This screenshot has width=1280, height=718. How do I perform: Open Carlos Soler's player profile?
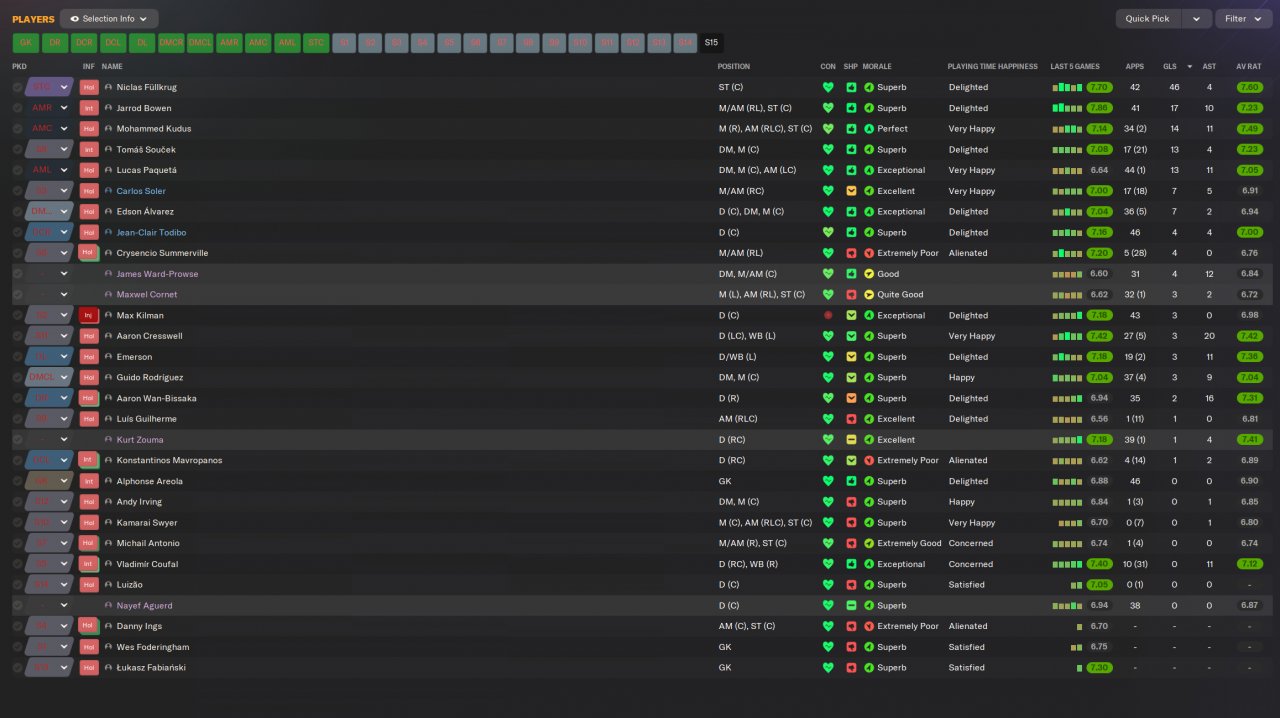tap(141, 191)
